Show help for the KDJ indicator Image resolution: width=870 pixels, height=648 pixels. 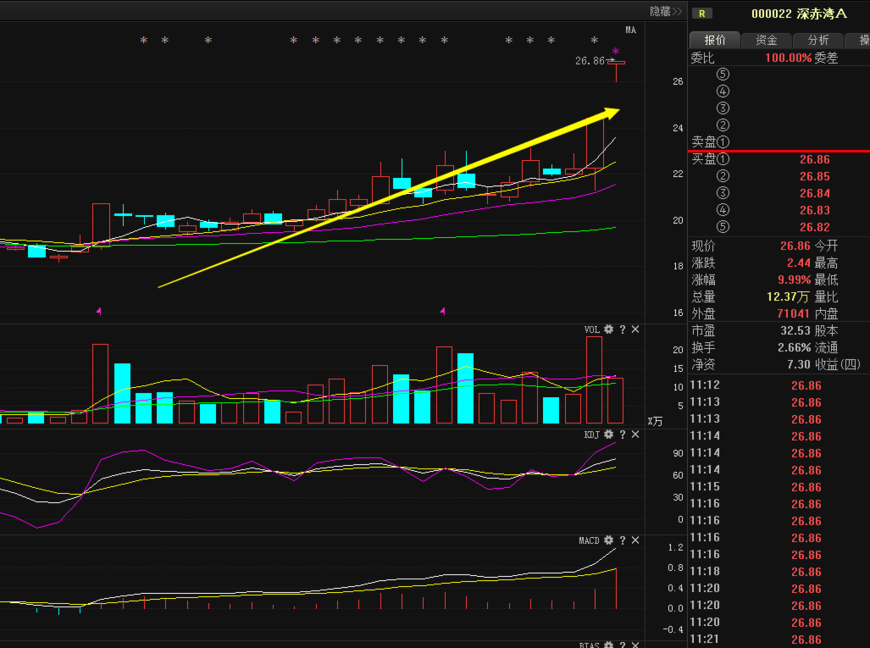623,434
